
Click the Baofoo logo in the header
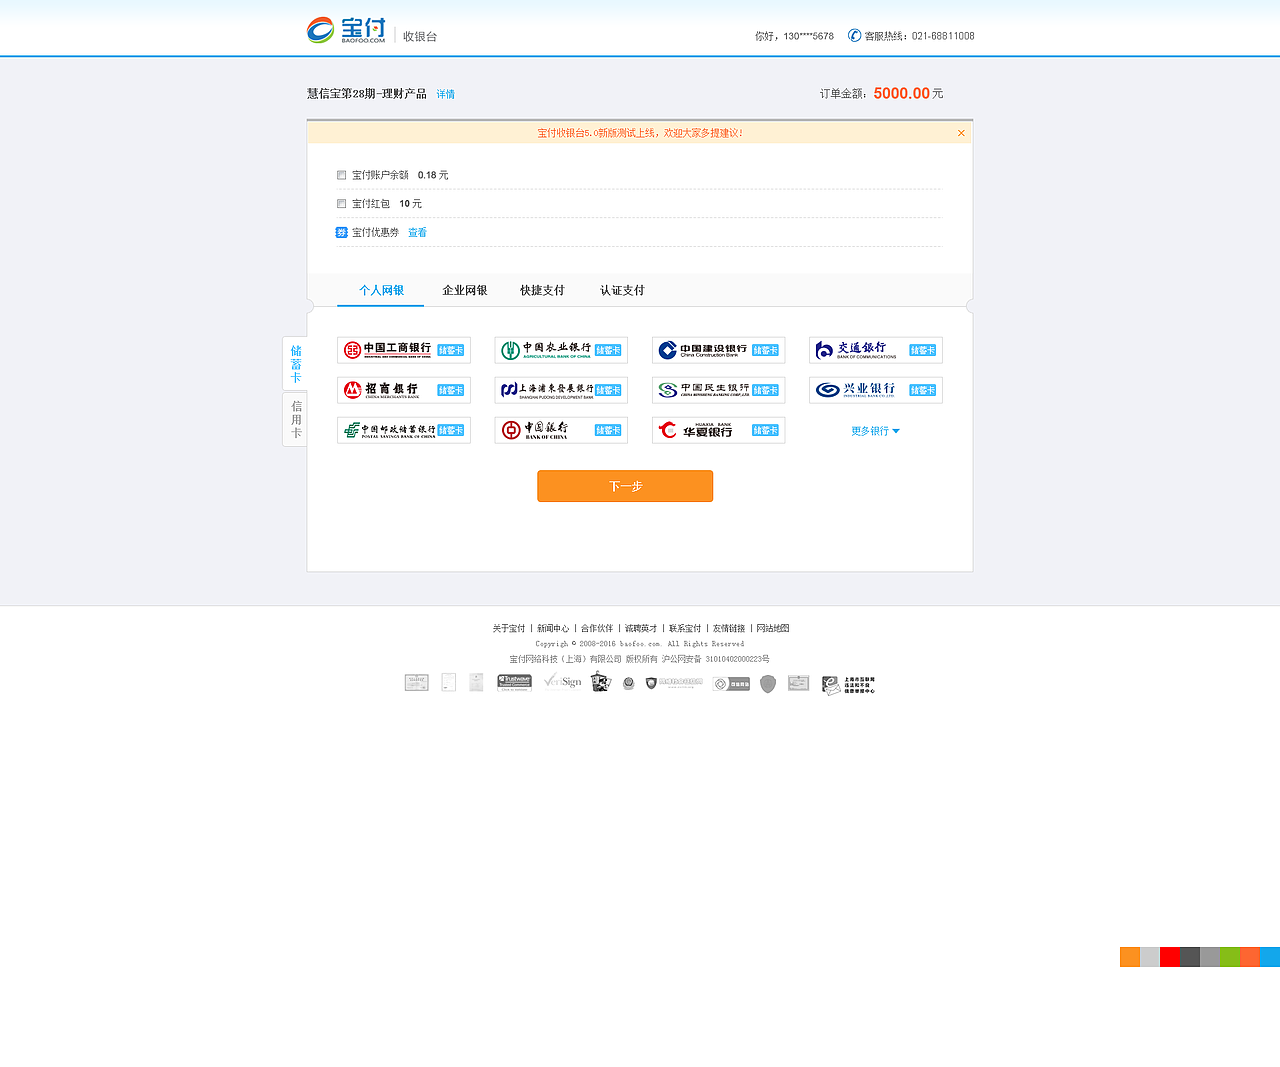click(346, 30)
